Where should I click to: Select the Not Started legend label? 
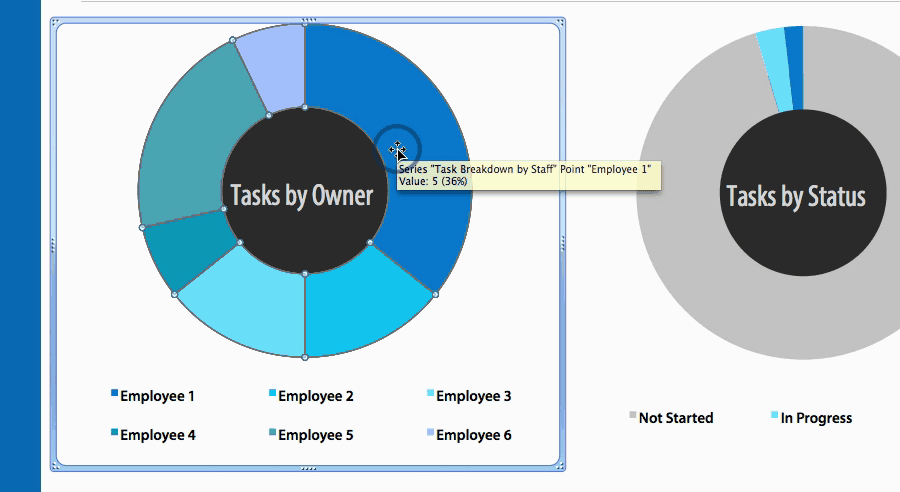click(x=676, y=418)
